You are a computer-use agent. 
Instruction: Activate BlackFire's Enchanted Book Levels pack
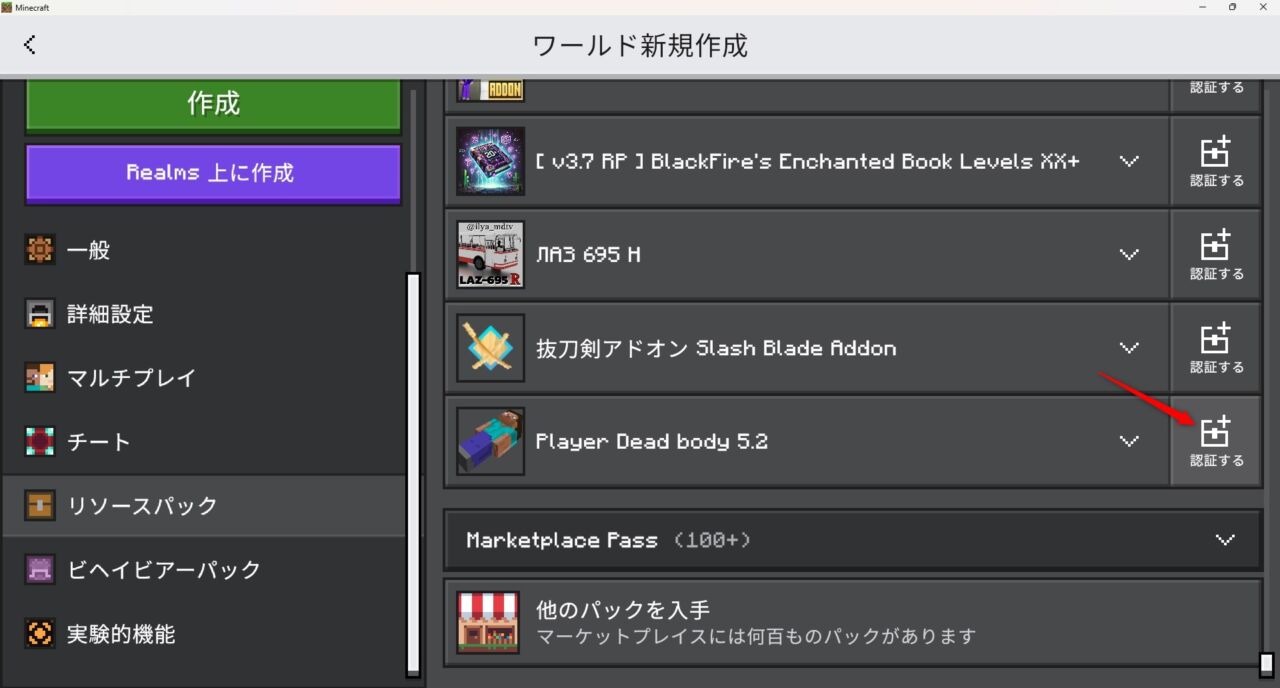pyautogui.click(x=1216, y=161)
